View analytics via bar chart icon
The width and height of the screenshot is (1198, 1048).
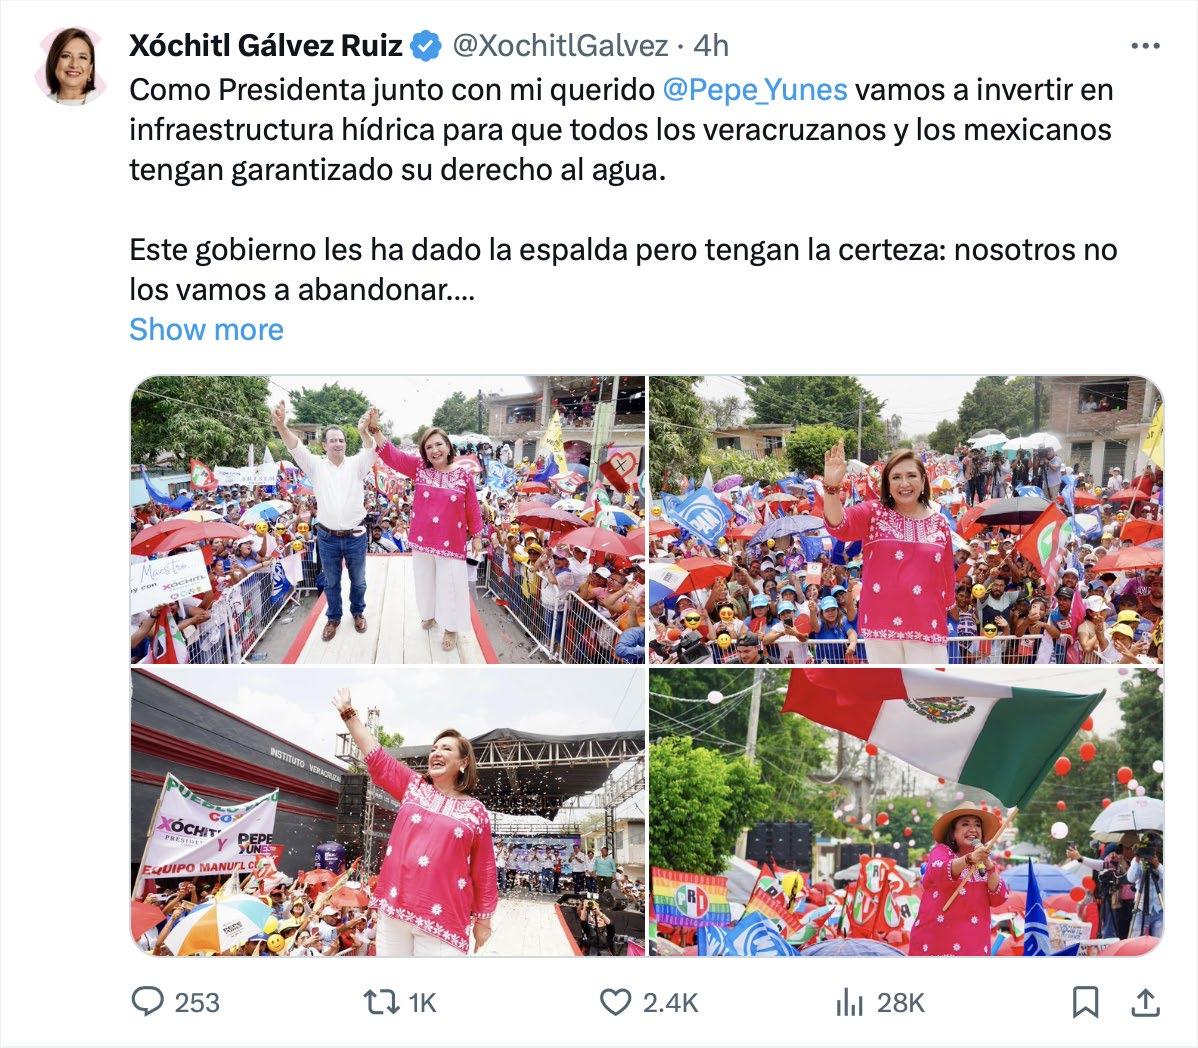[849, 1002]
